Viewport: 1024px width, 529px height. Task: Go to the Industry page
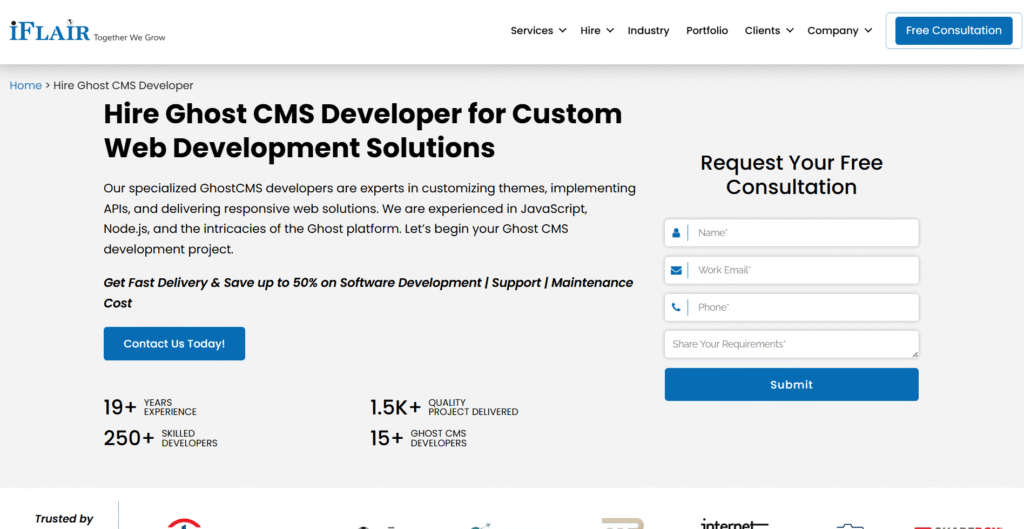click(648, 31)
